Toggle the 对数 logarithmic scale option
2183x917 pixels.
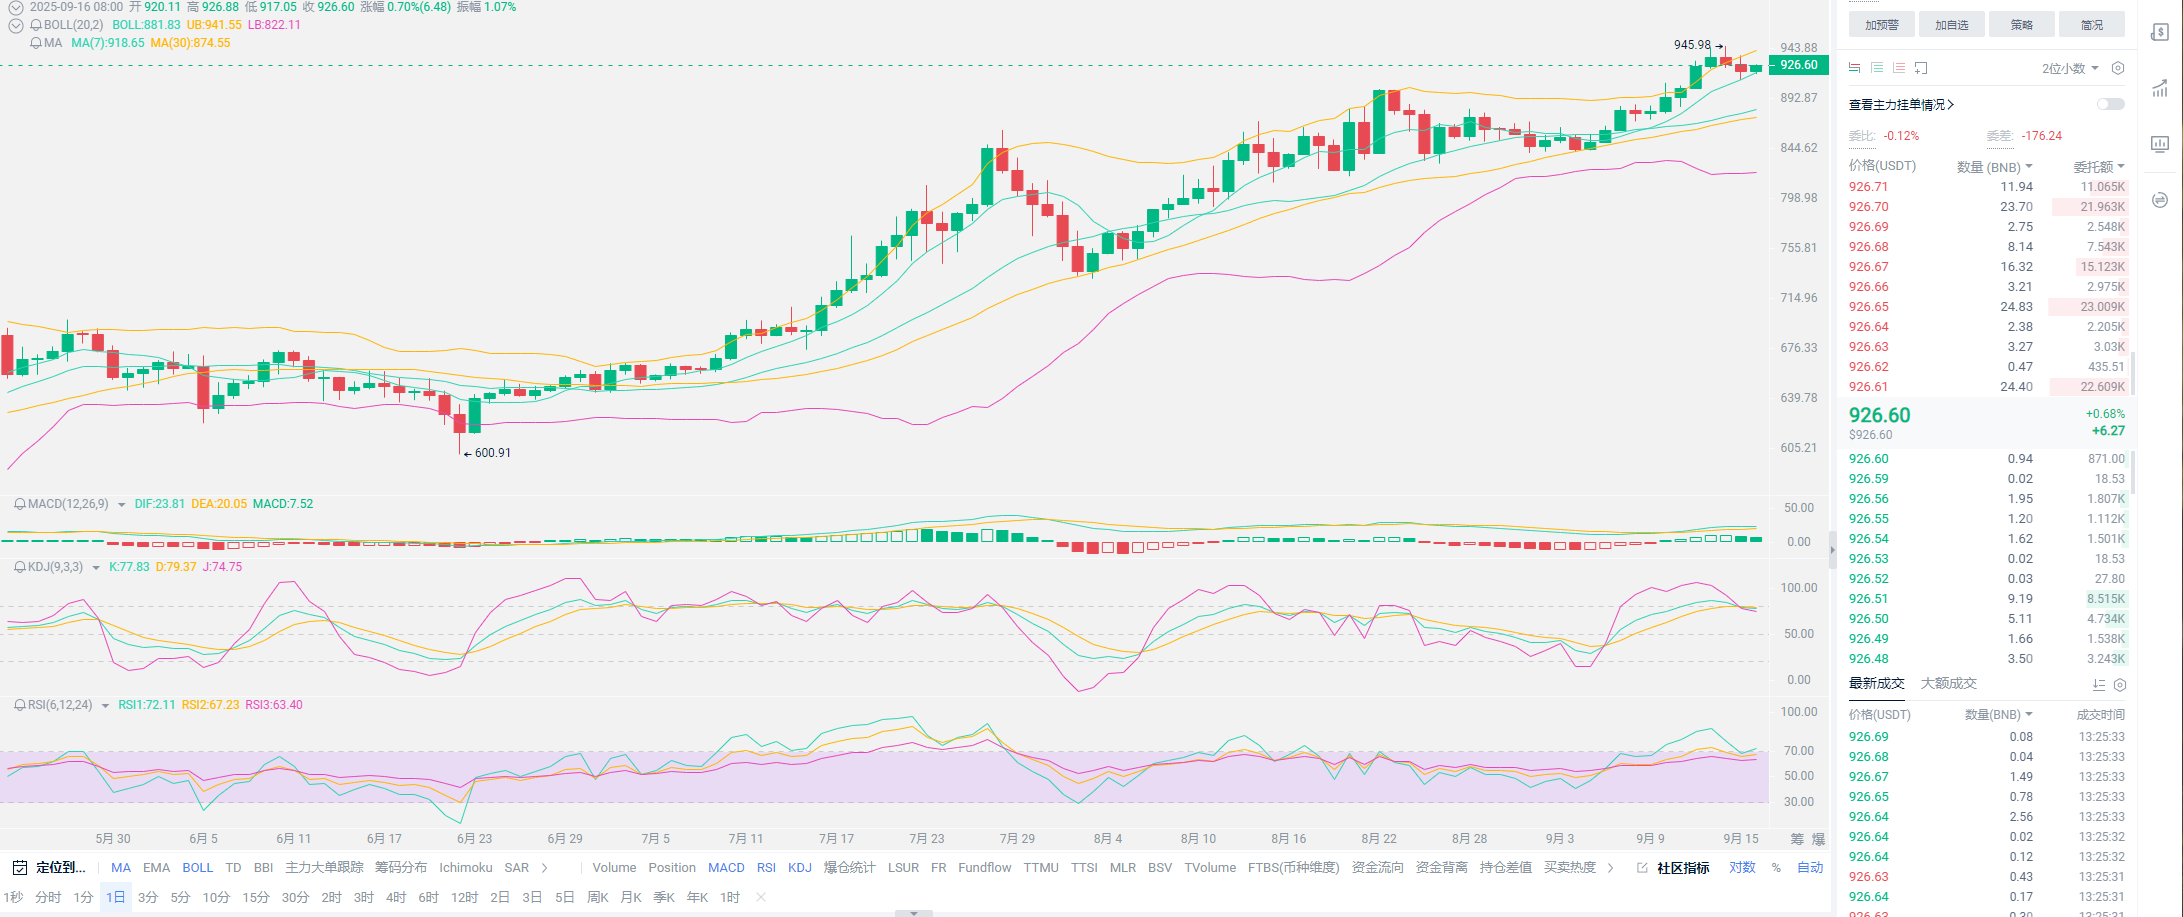tap(1743, 868)
